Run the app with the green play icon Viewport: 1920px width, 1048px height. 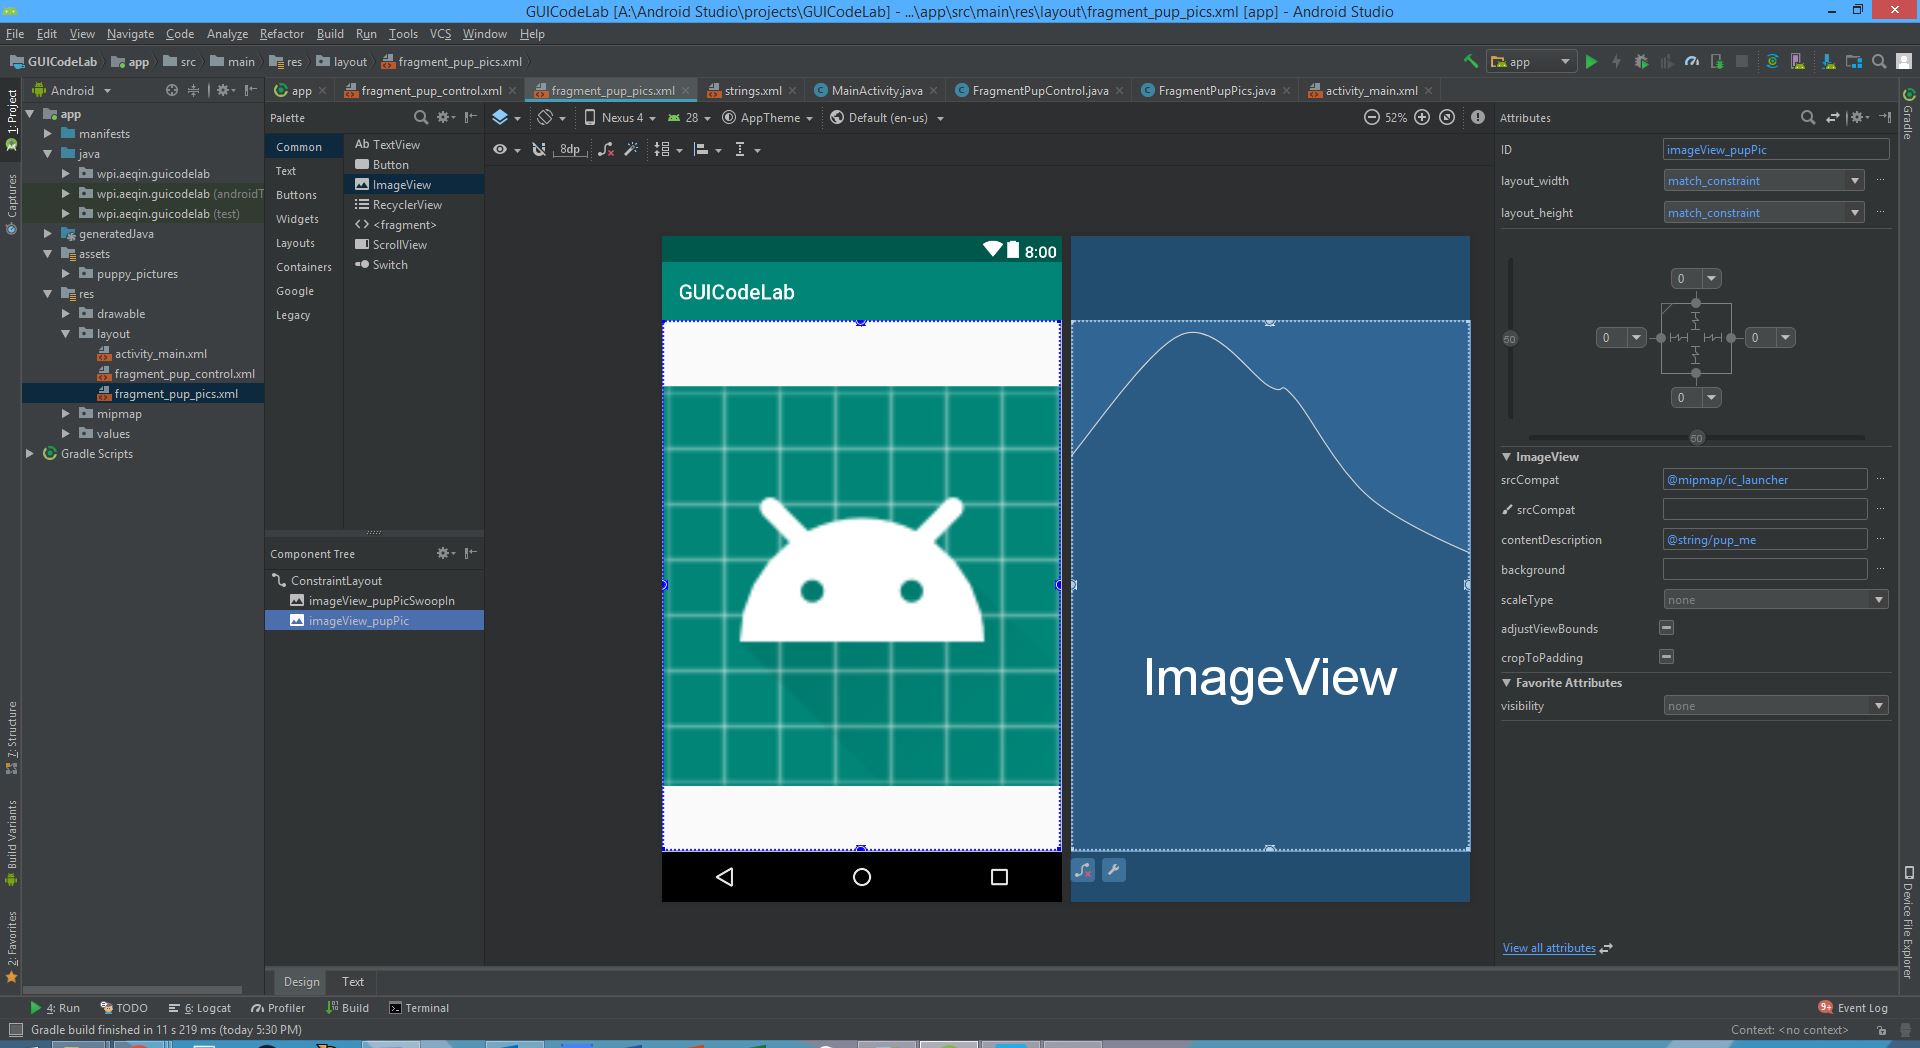1591,61
